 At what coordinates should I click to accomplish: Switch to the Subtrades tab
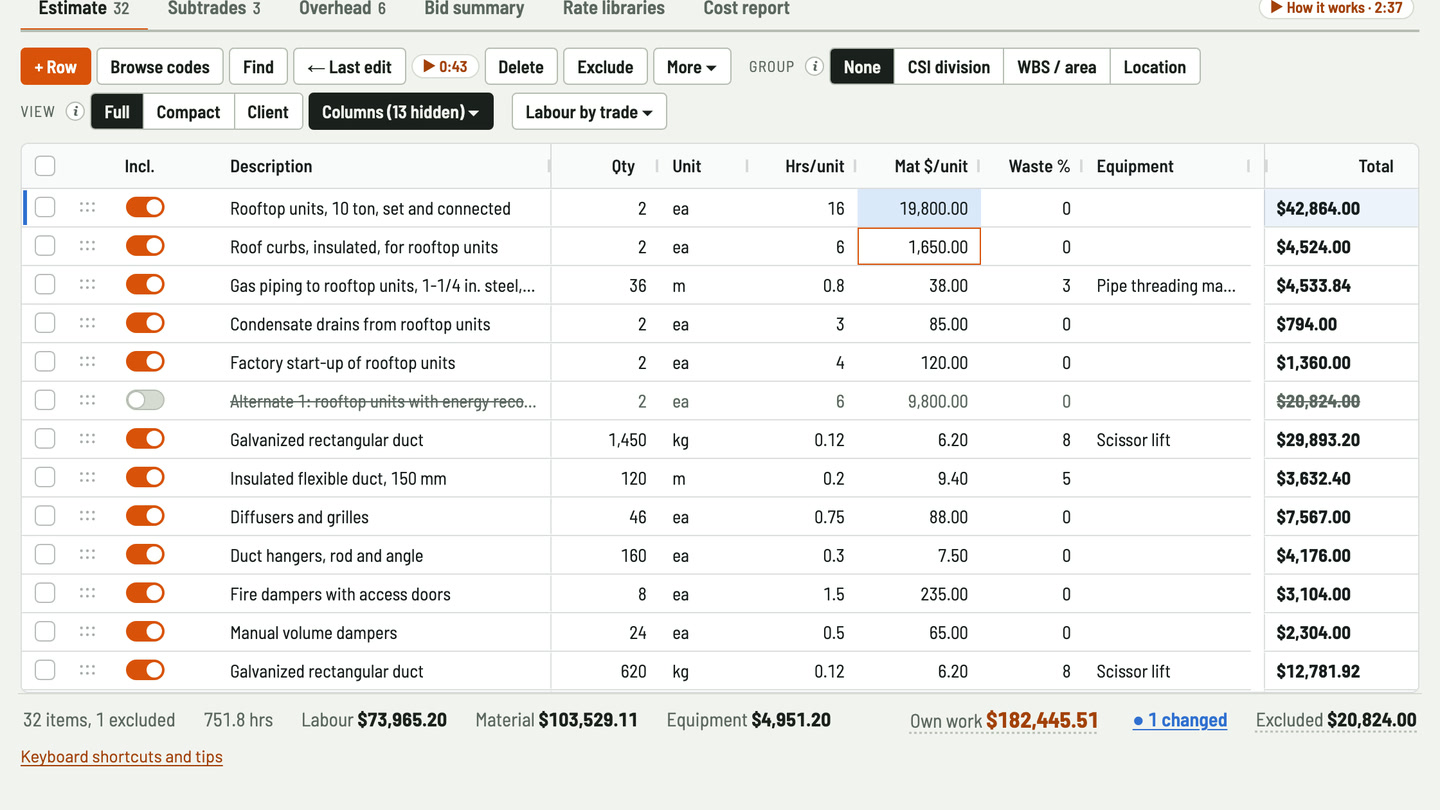214,9
